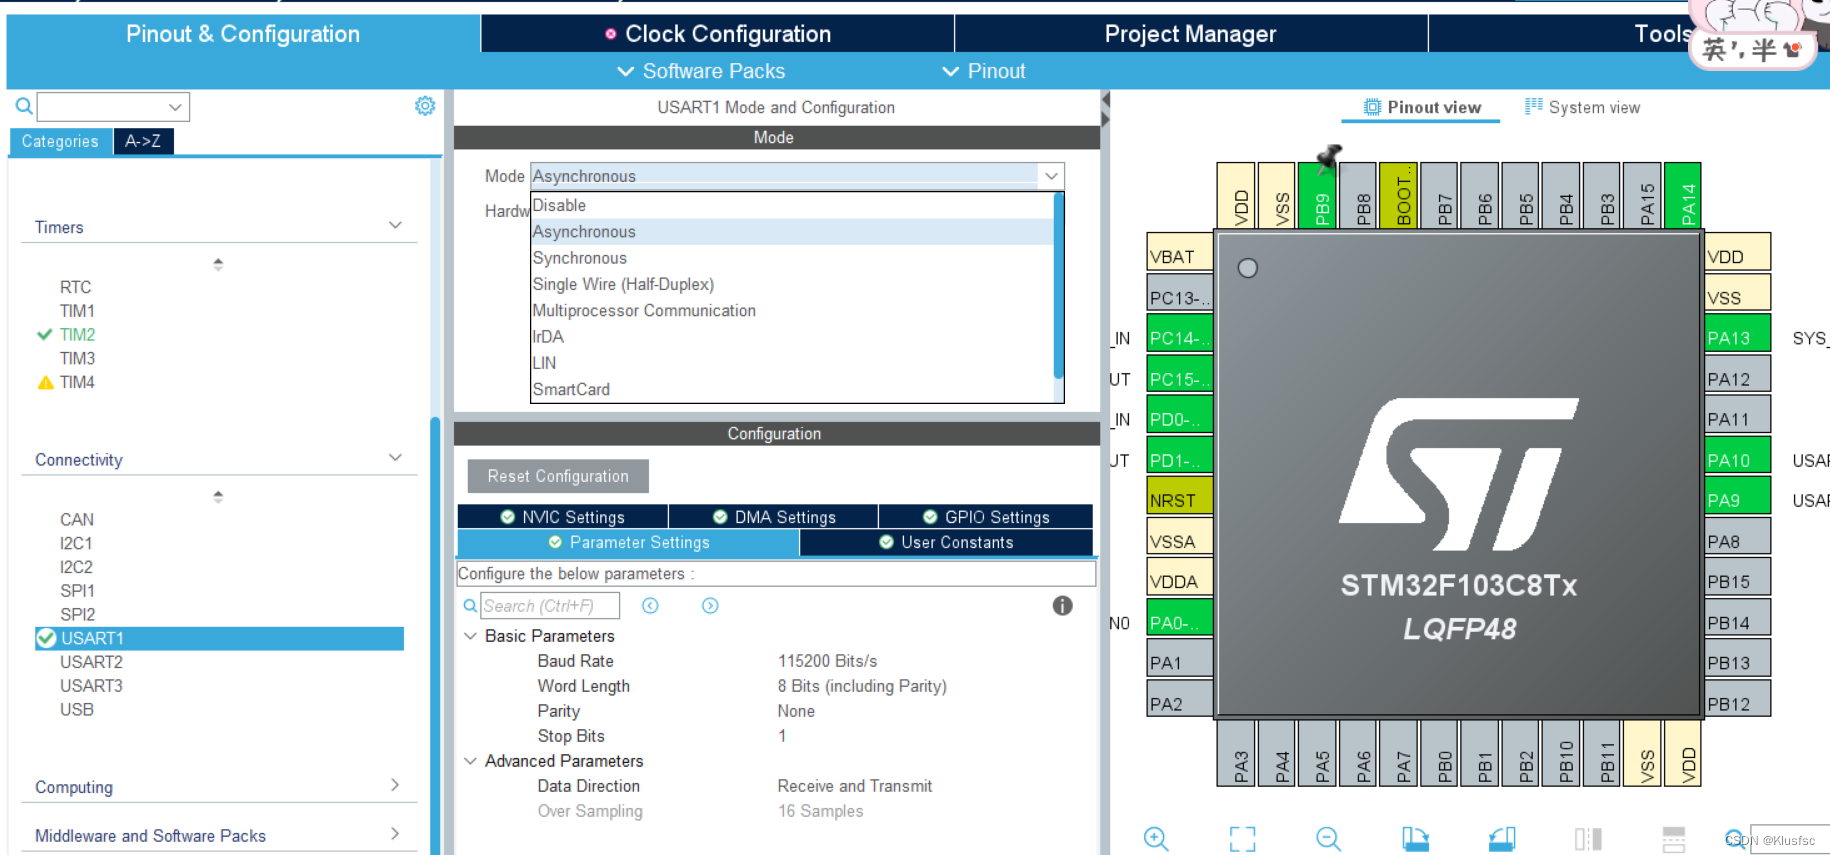Expand Middleware and Software Packs
The width and height of the screenshot is (1830, 855).
(395, 833)
